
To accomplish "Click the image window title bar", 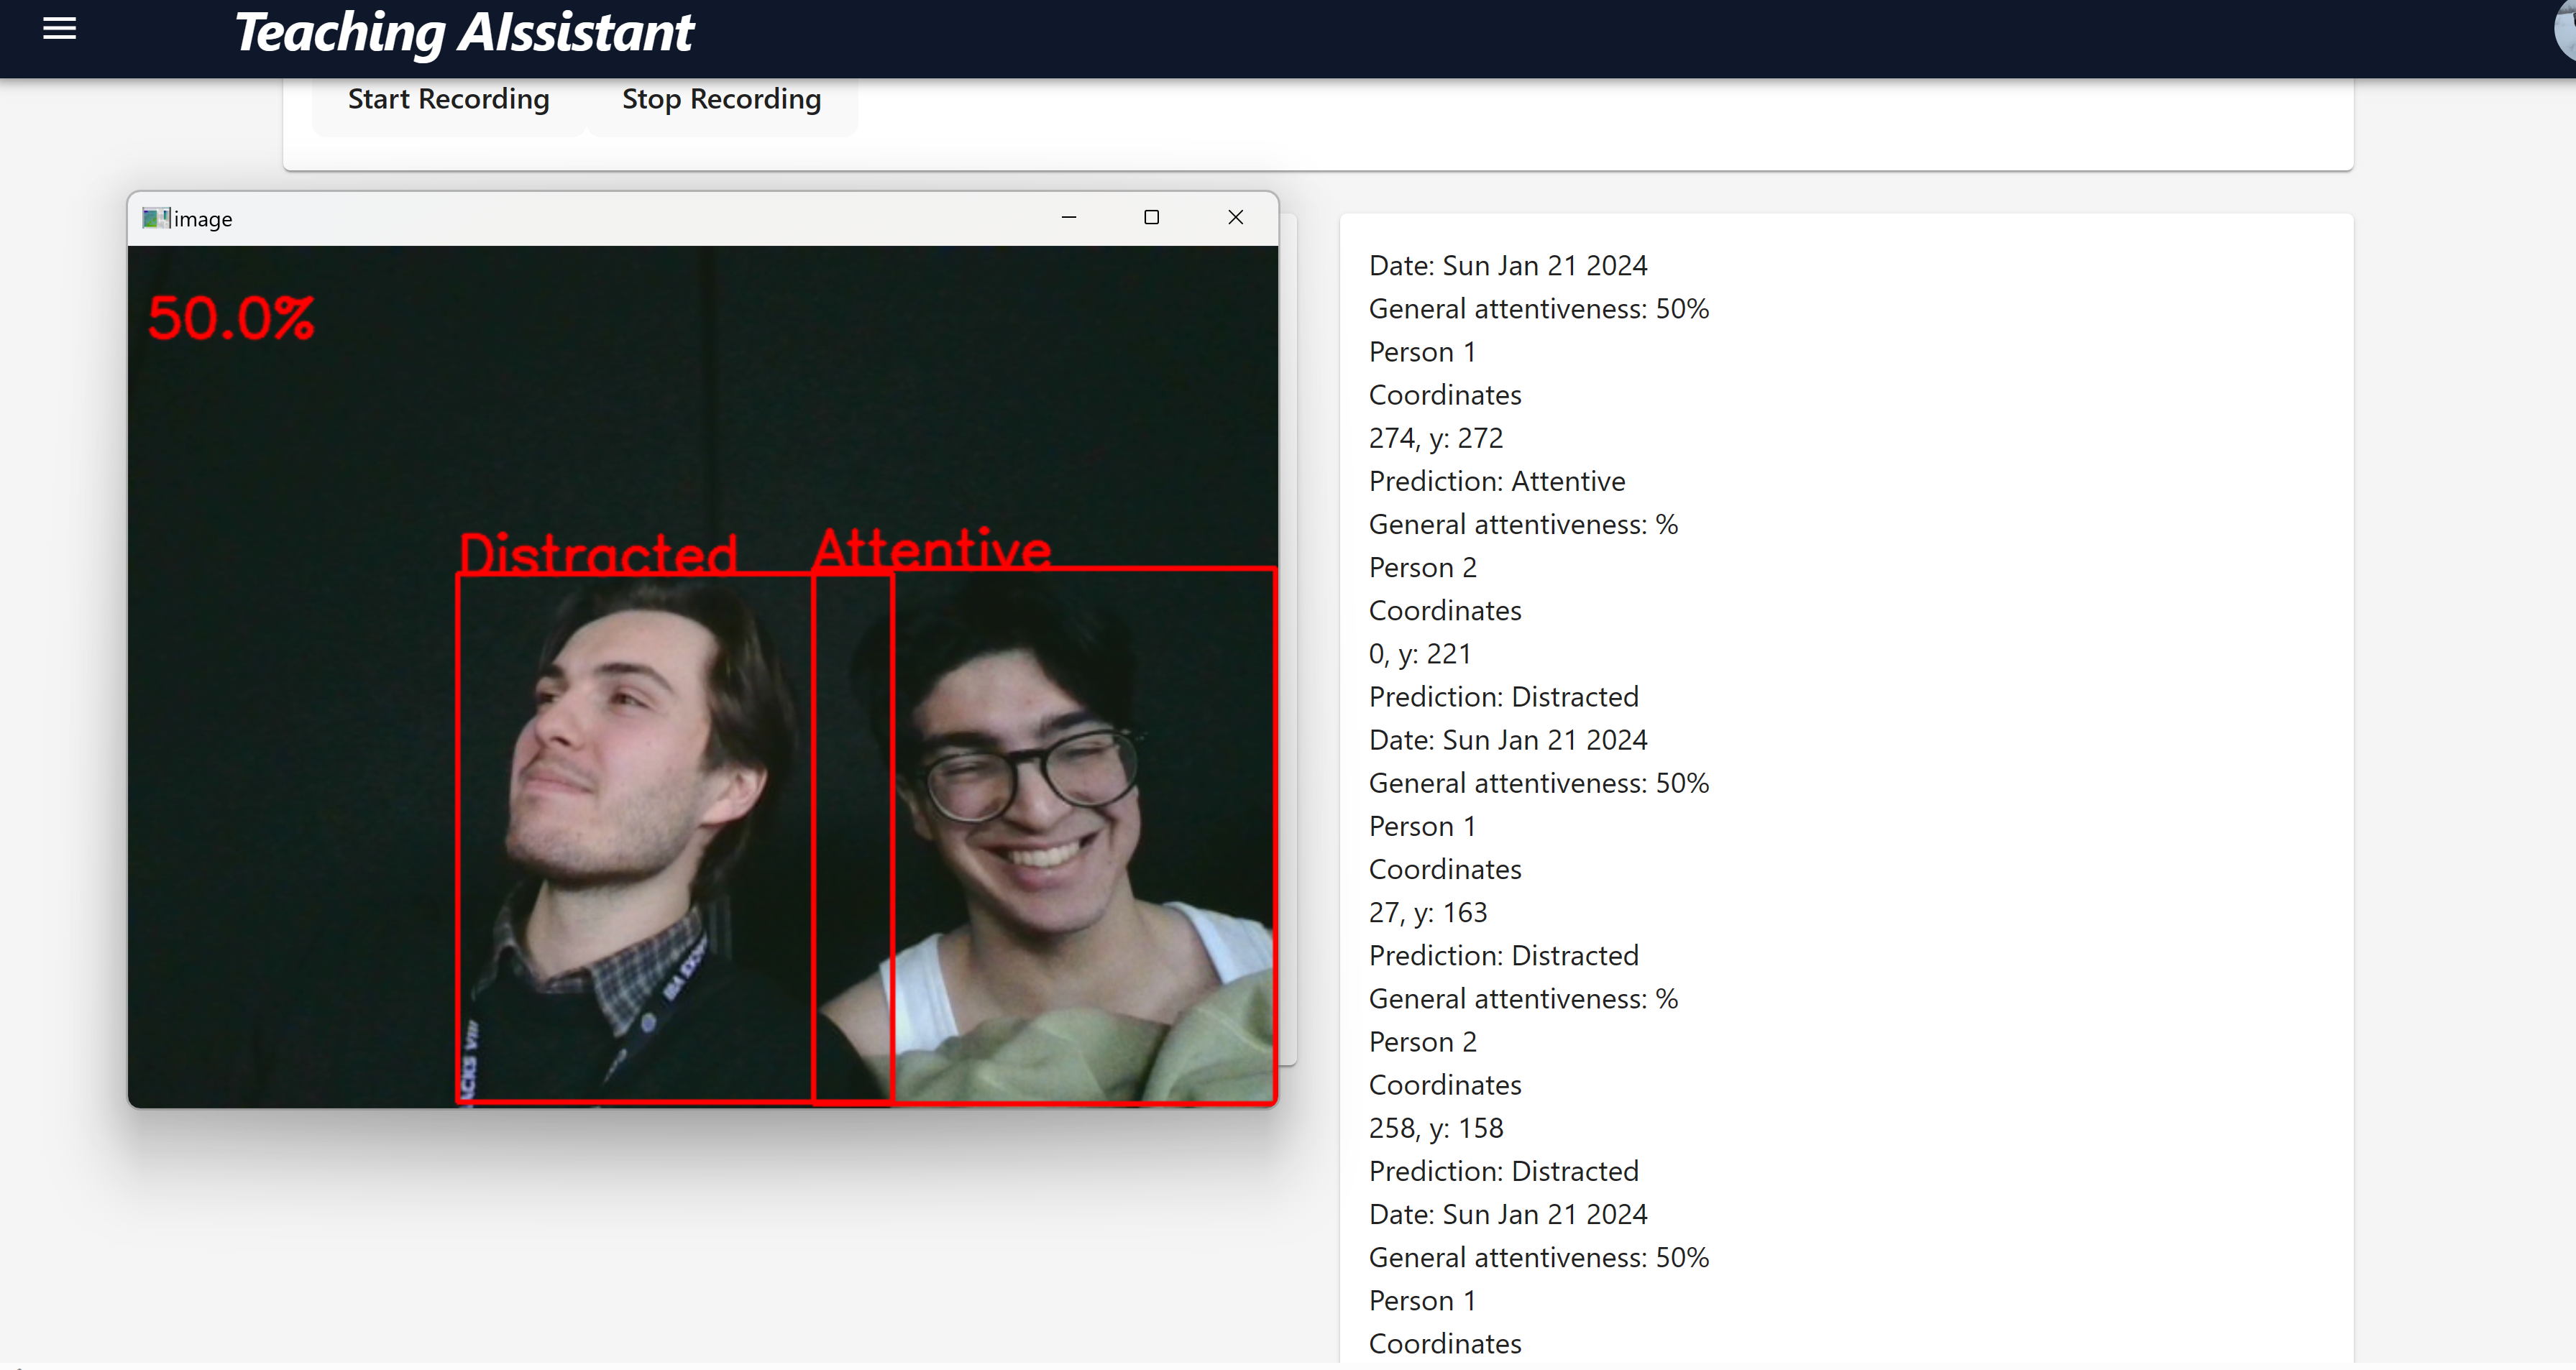I will (x=640, y=218).
